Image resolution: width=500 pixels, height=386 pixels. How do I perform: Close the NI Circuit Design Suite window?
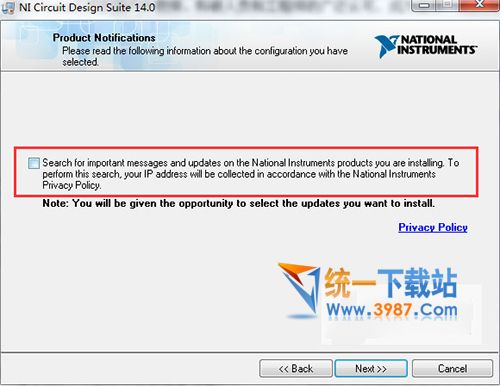tap(480, 5)
